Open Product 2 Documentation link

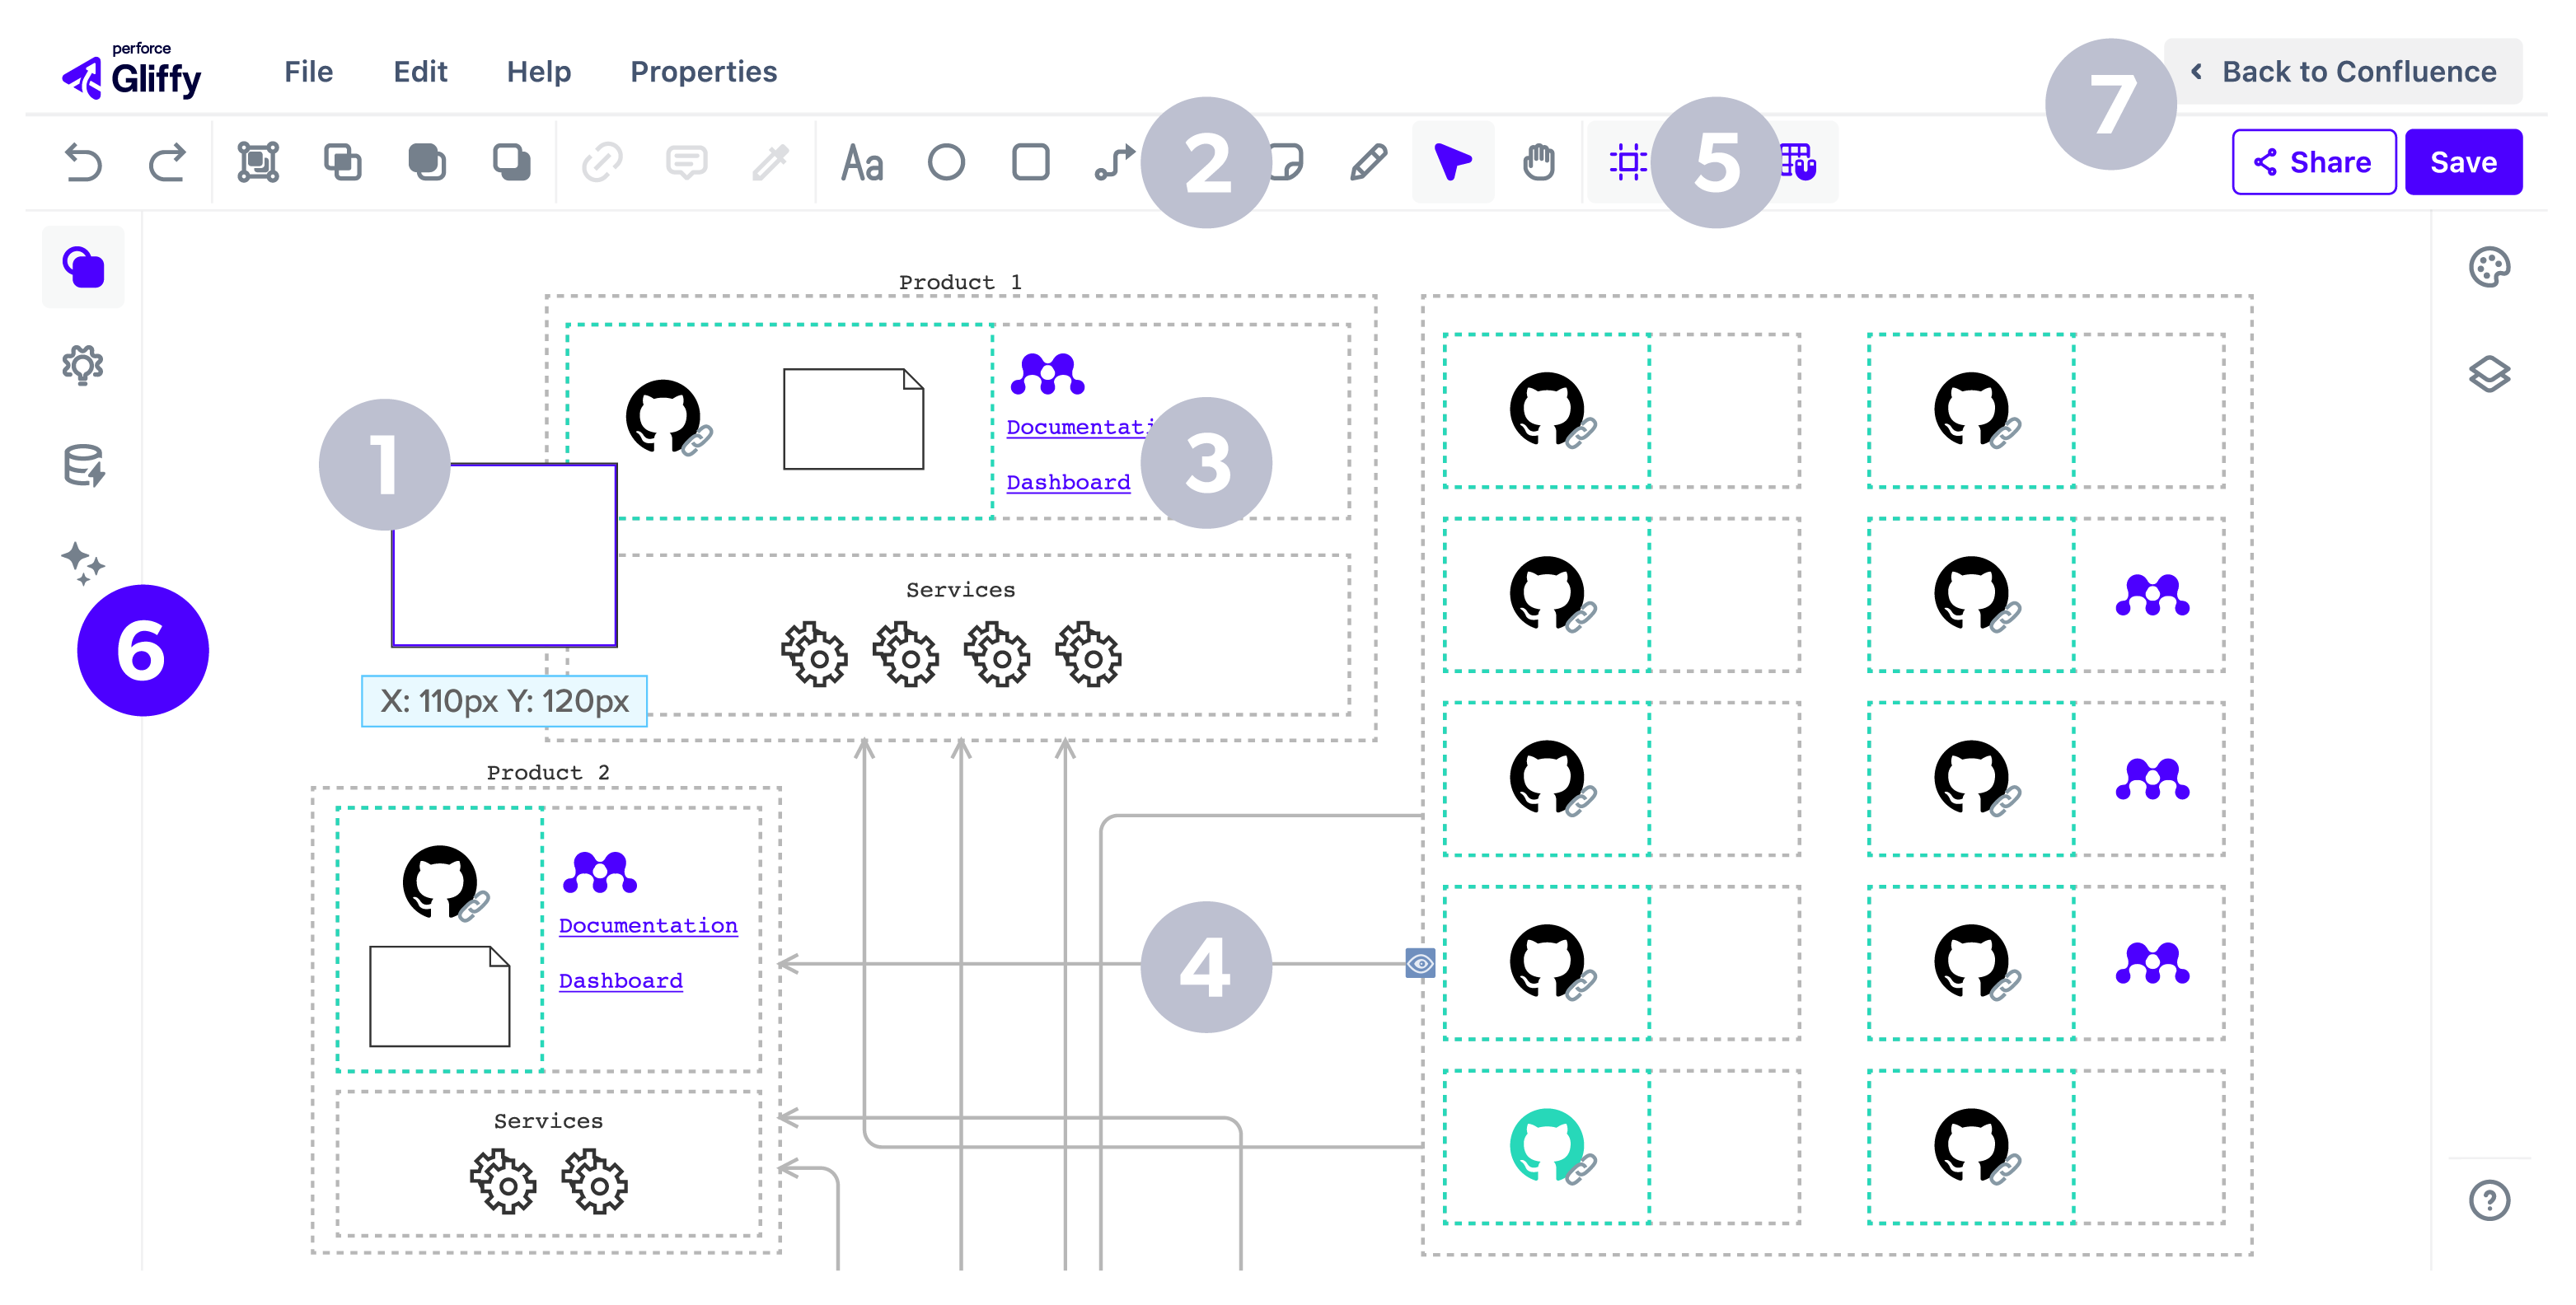[648, 926]
